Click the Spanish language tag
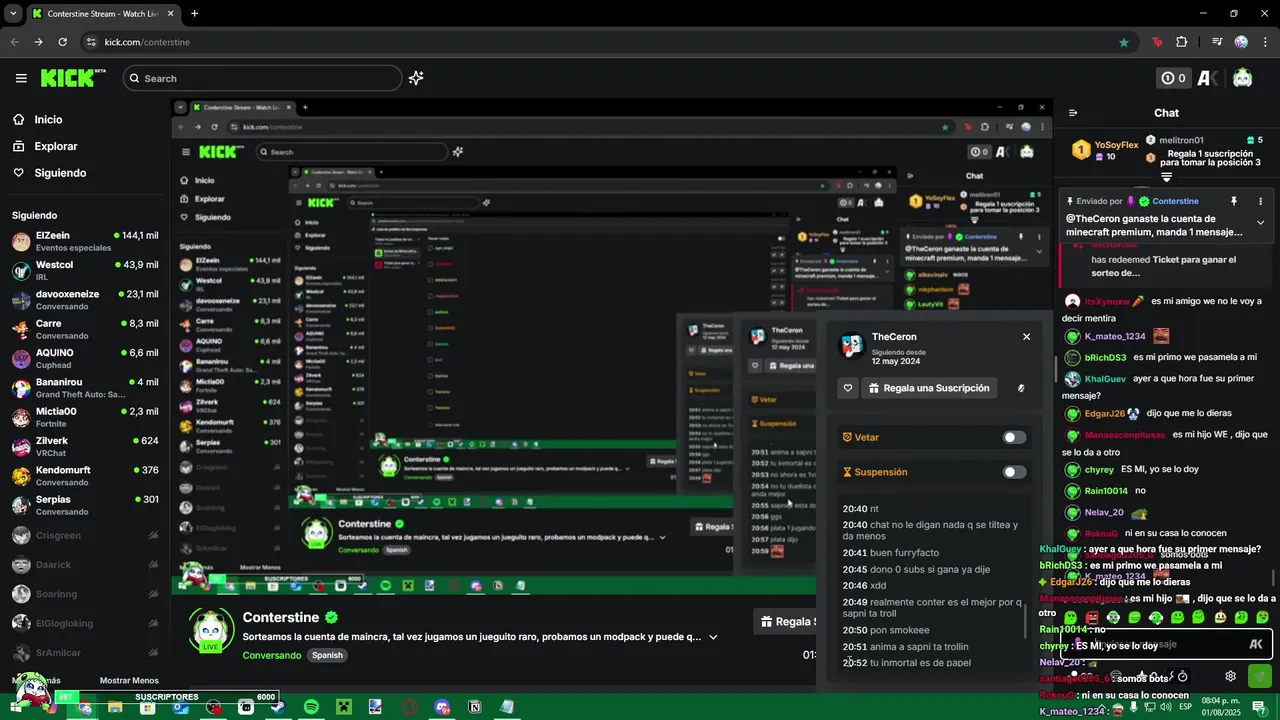This screenshot has height=720, width=1280. [327, 655]
